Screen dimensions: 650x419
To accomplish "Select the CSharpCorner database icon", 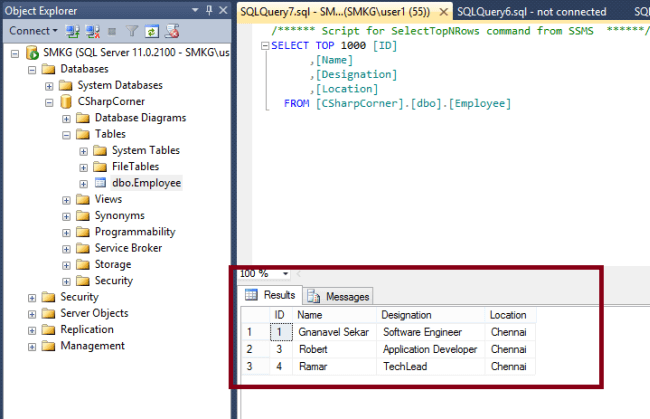I will (x=66, y=102).
